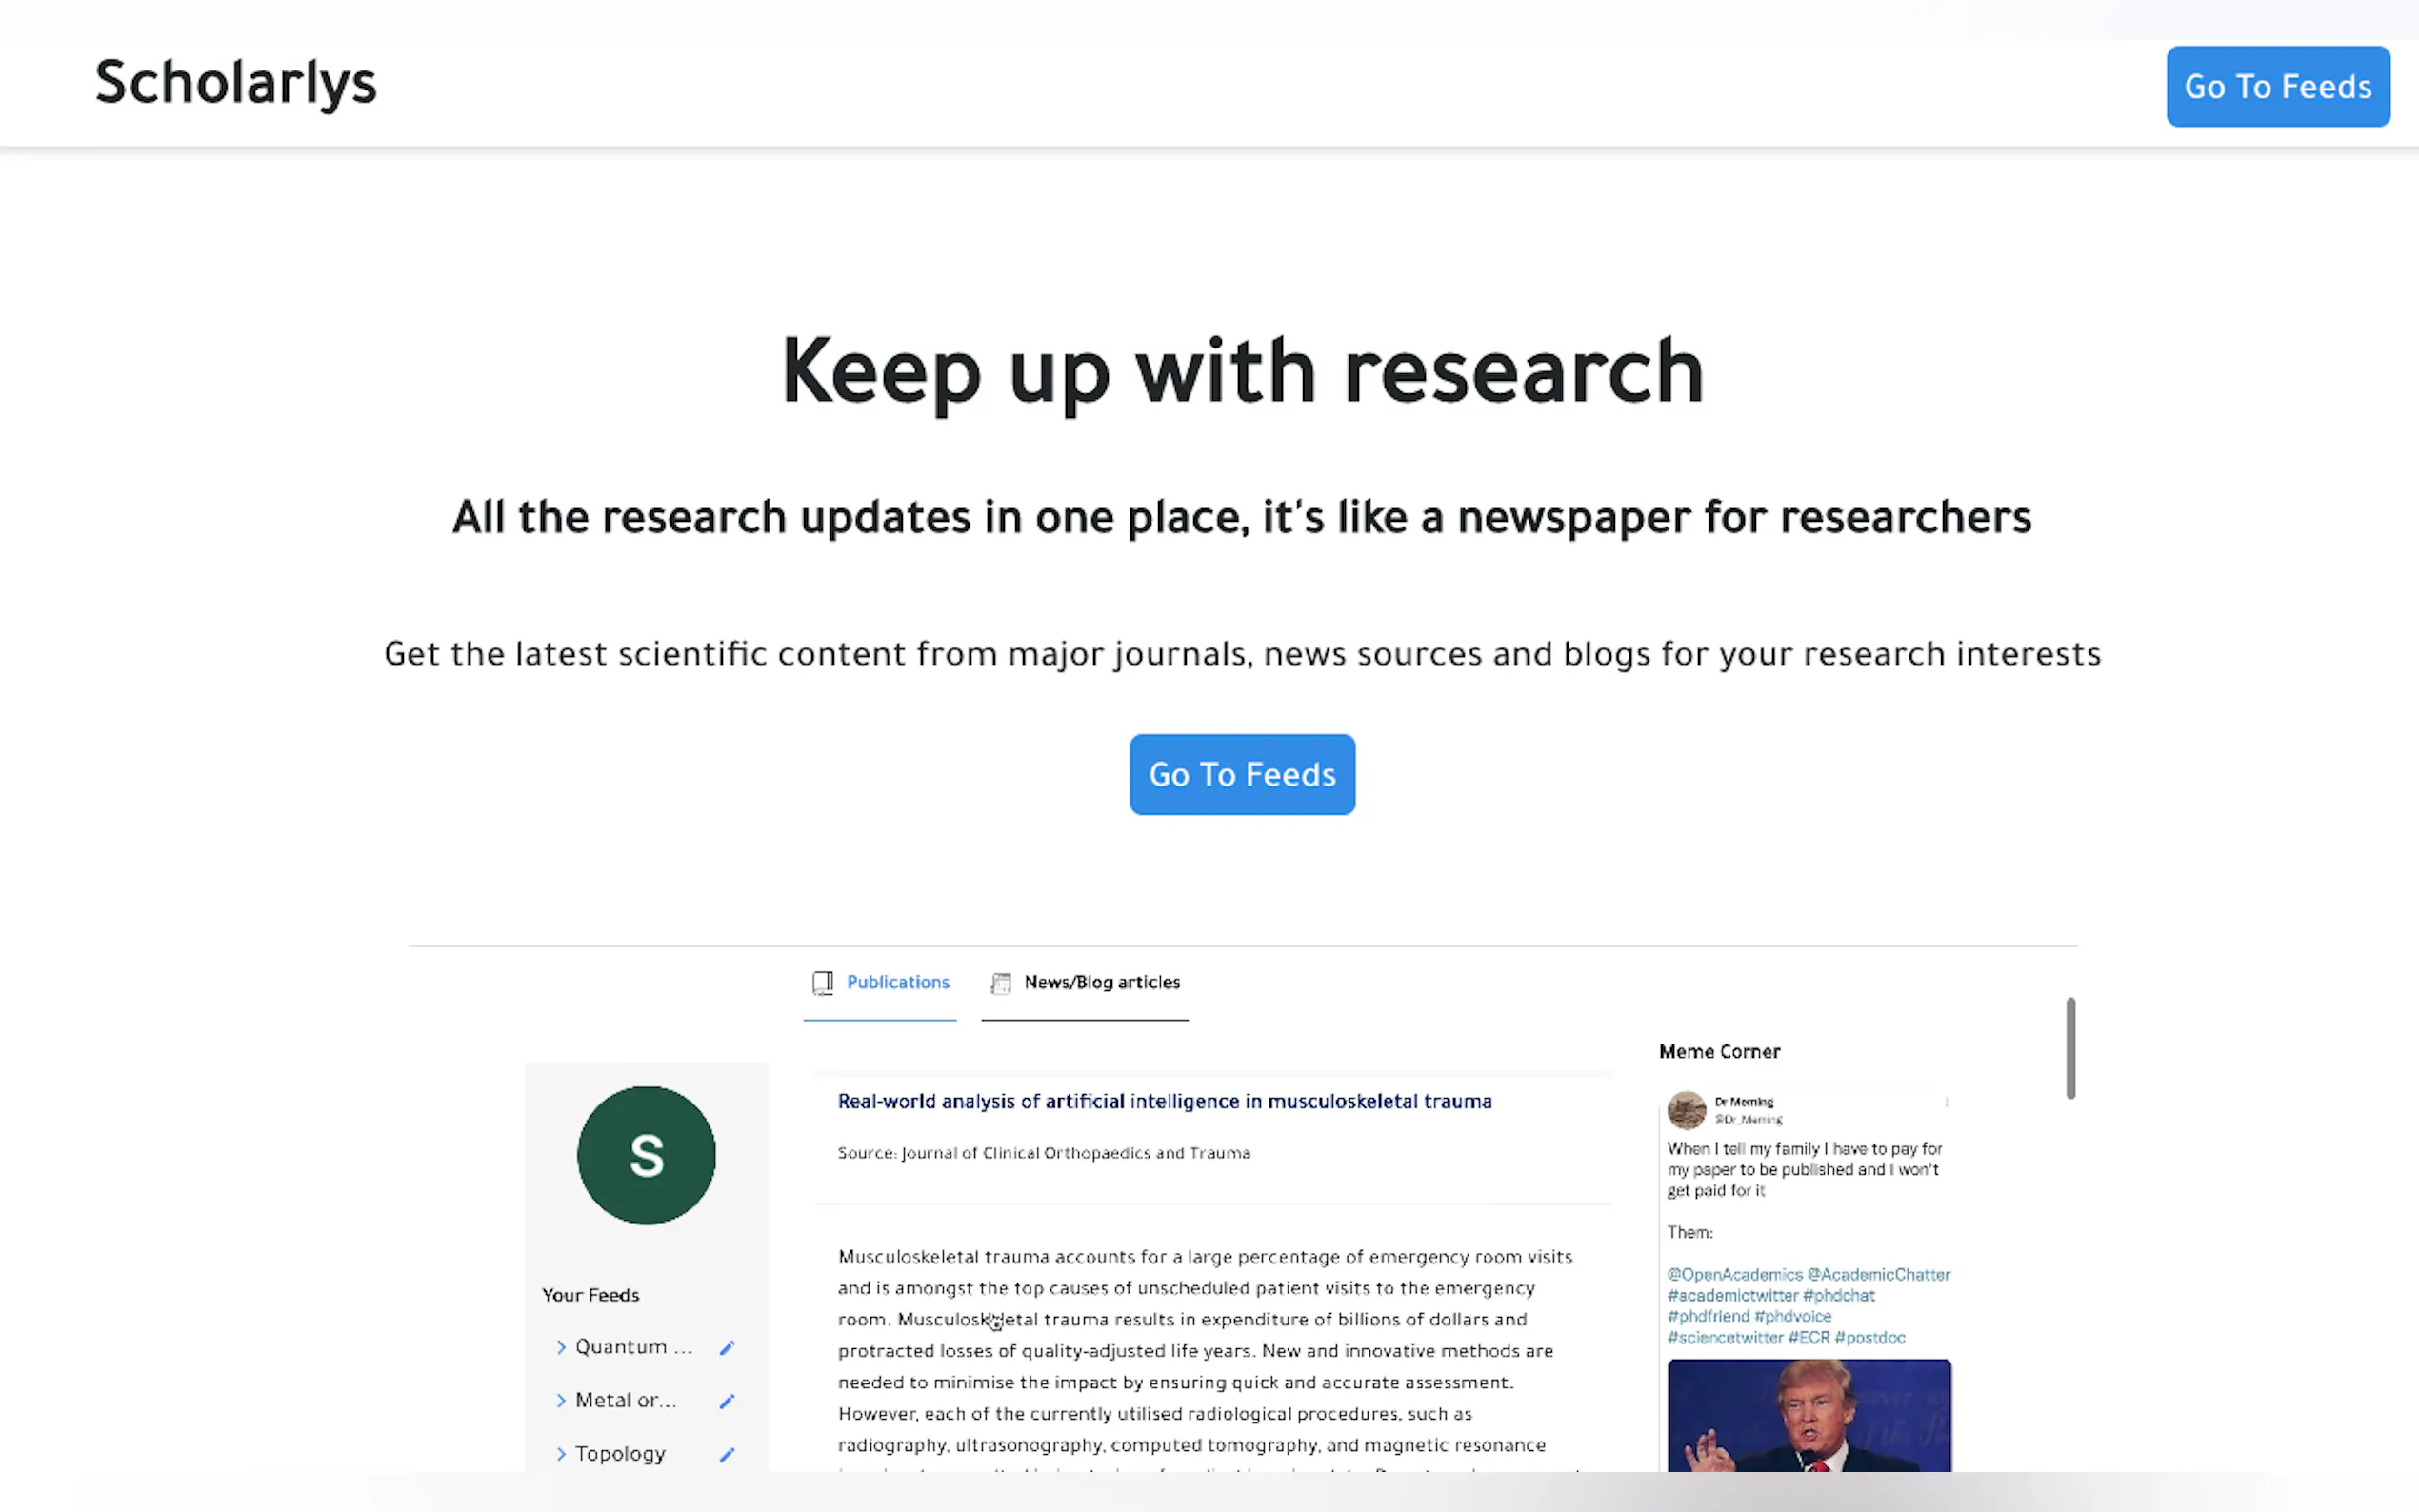This screenshot has width=2419, height=1512.
Task: Click the #phdchat hashtag in tweet
Action: point(1838,1296)
